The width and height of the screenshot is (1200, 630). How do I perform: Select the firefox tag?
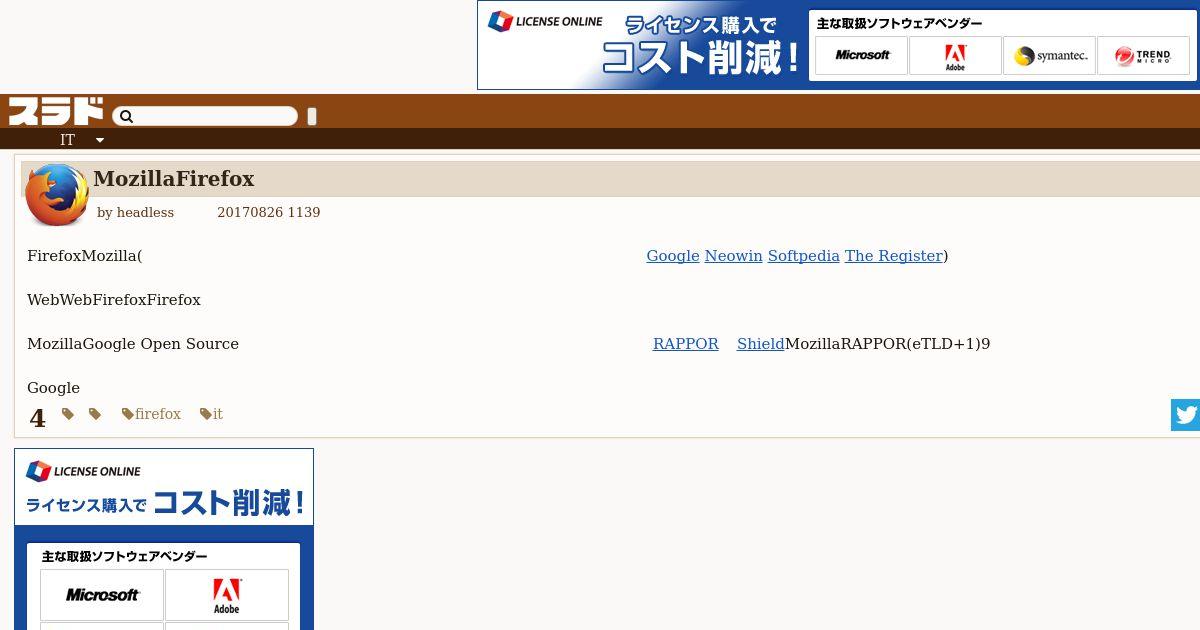coord(151,414)
